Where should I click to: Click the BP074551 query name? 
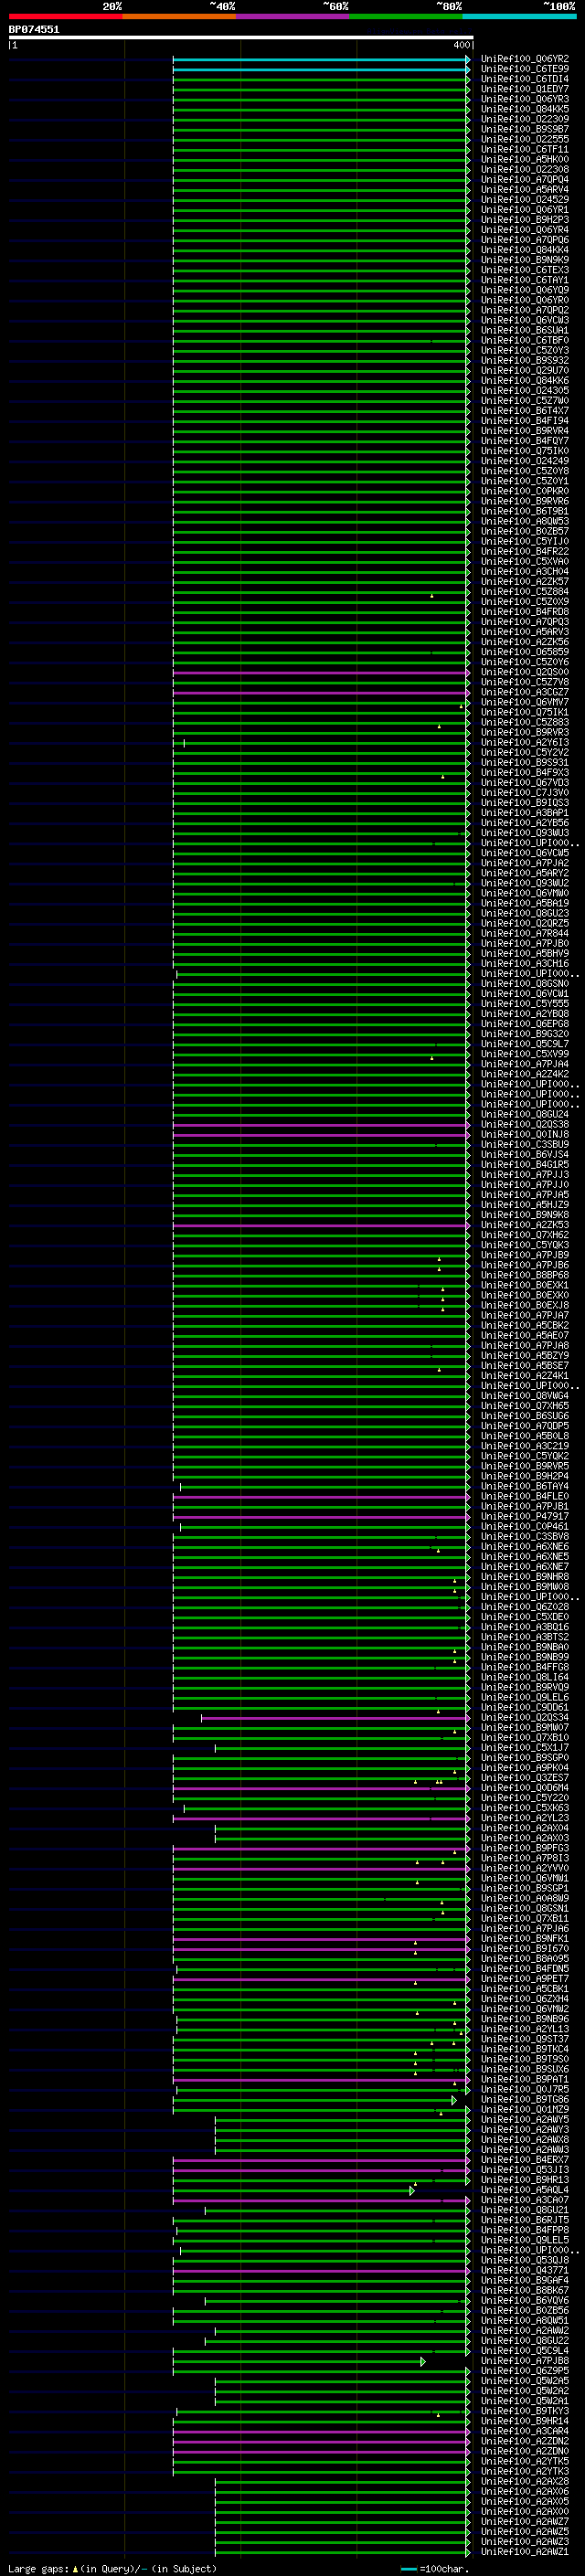point(34,30)
